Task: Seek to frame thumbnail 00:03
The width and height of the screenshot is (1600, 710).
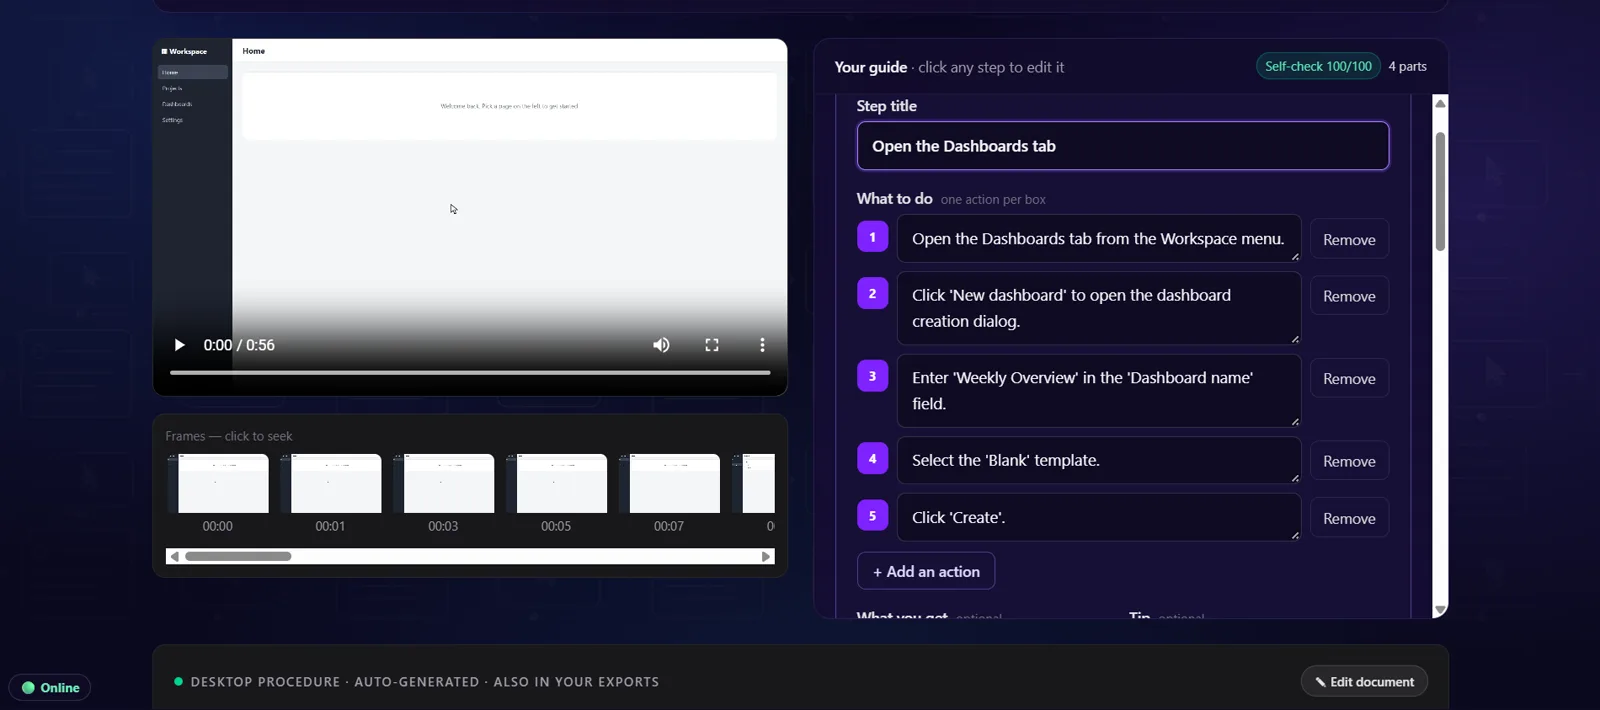Action: click(444, 484)
